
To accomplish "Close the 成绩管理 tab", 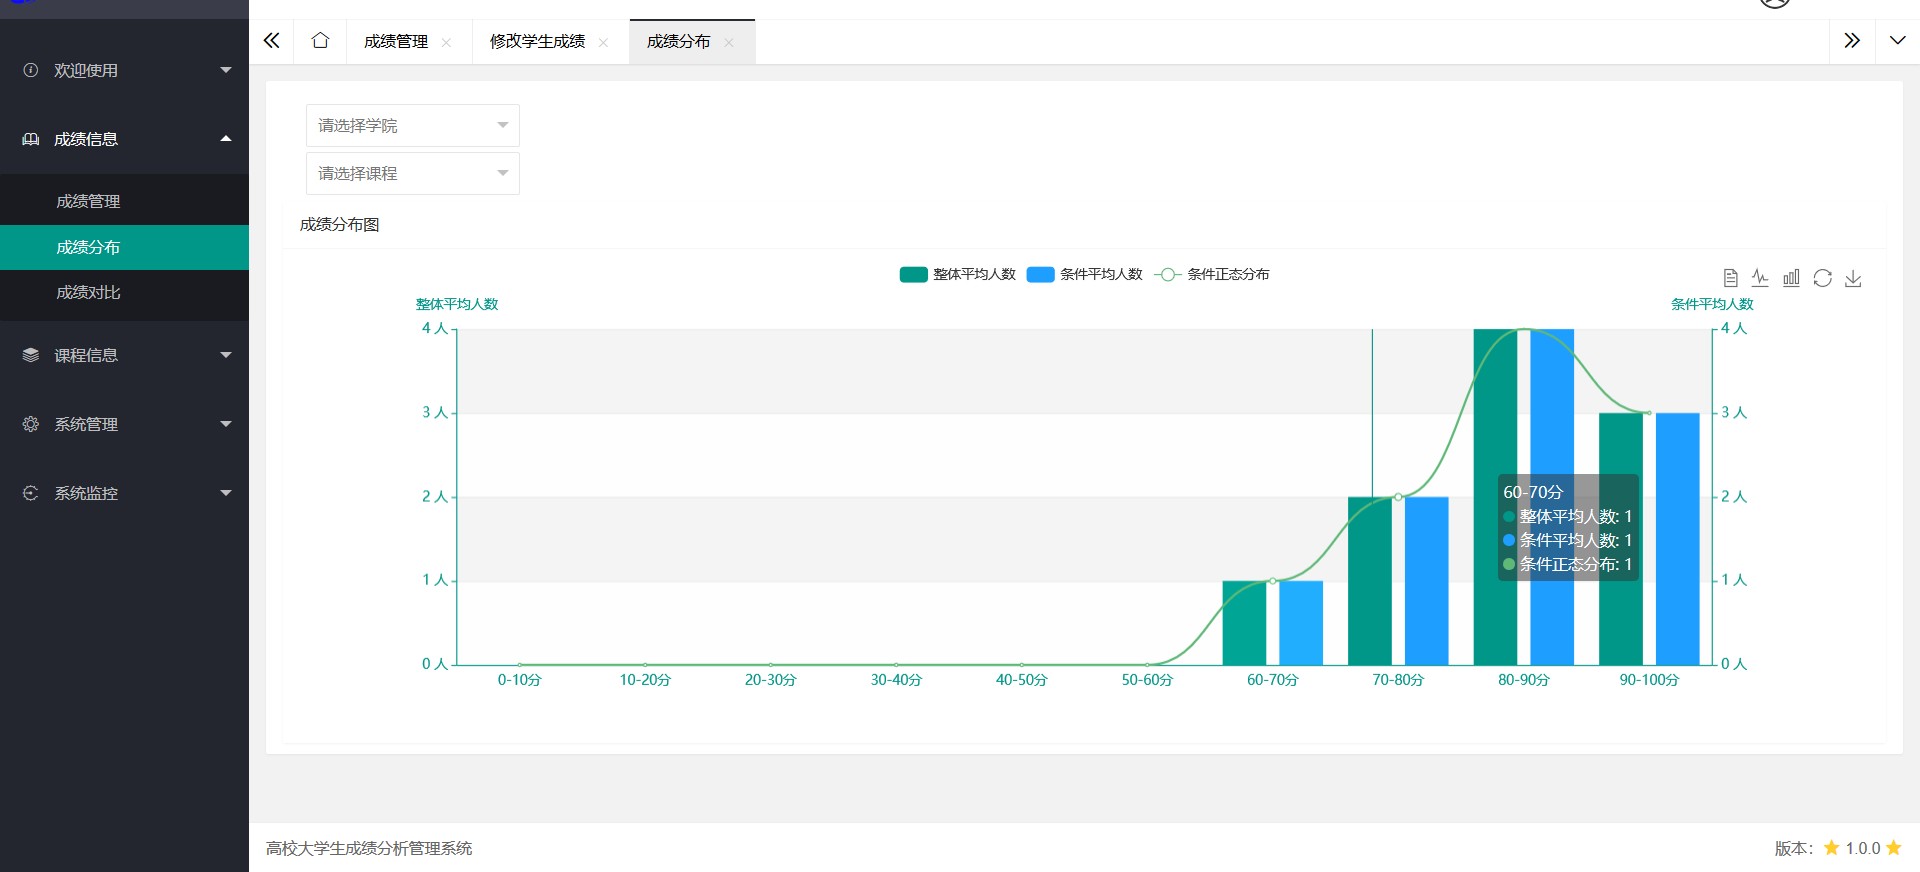I will point(446,42).
